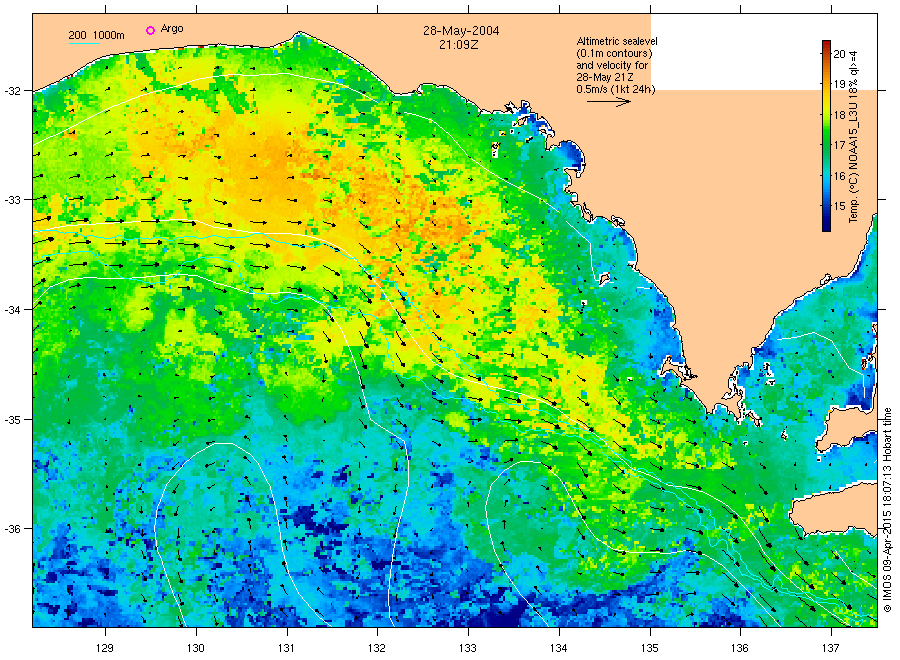Click the '(0.1m contours)' caption line
The image size is (900, 660).
614,53
